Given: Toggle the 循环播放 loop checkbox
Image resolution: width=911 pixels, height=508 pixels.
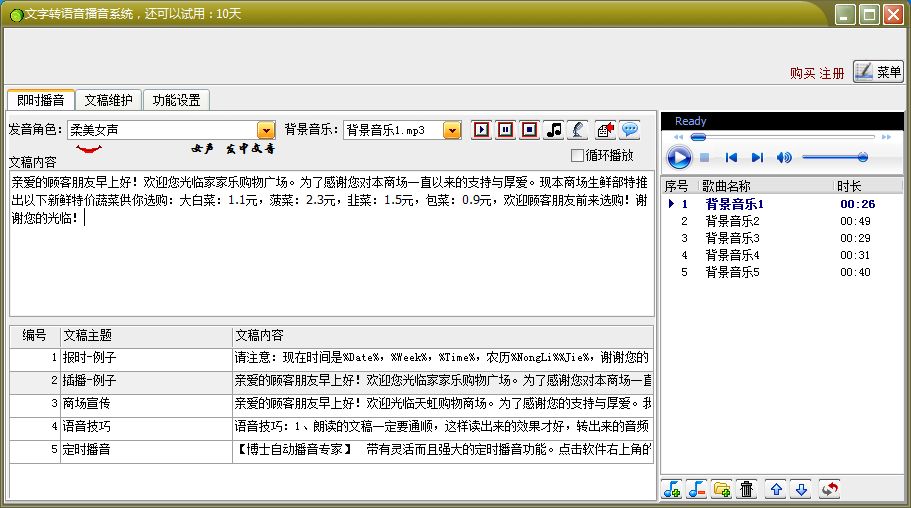Looking at the screenshot, I should [577, 156].
